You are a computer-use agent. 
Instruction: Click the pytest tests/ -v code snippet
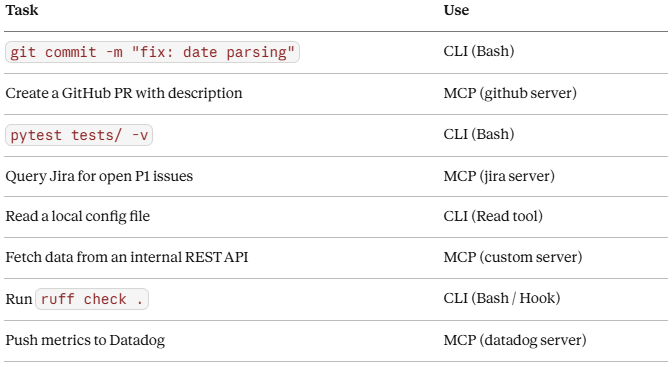(79, 135)
